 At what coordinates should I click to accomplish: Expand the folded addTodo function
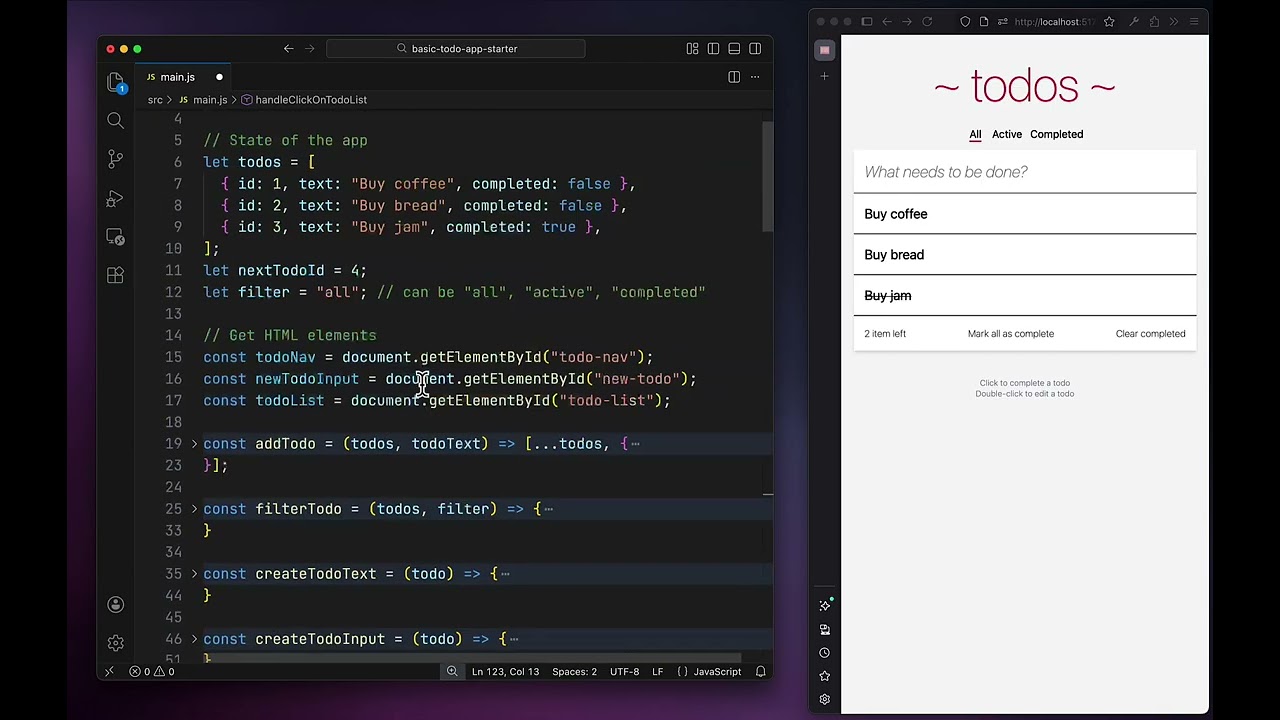(x=195, y=444)
